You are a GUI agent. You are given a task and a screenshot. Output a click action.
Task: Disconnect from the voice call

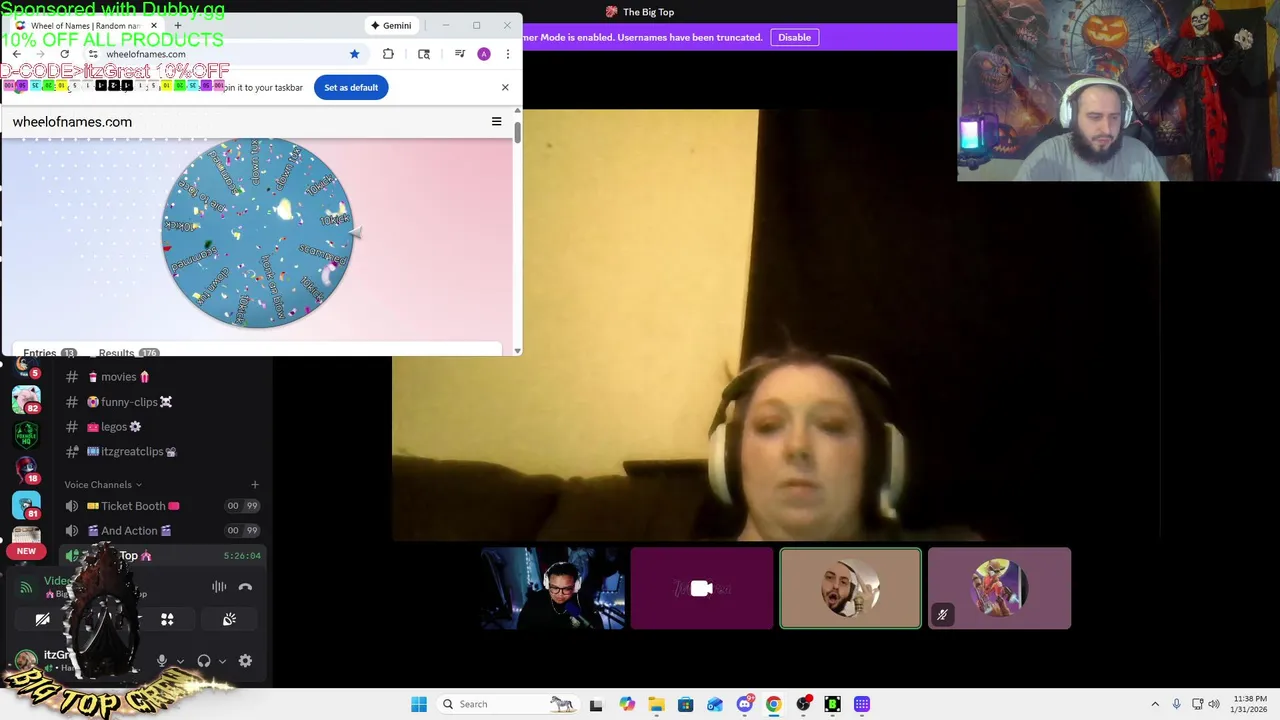pos(245,587)
